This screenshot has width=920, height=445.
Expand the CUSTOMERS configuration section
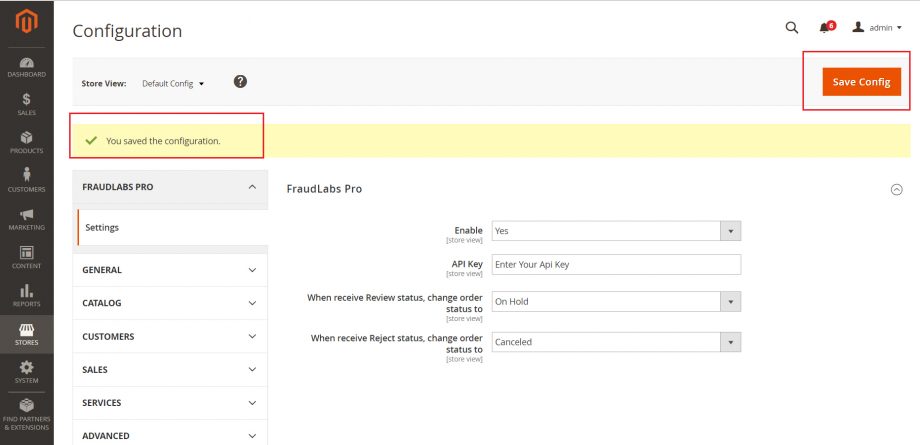click(x=170, y=336)
